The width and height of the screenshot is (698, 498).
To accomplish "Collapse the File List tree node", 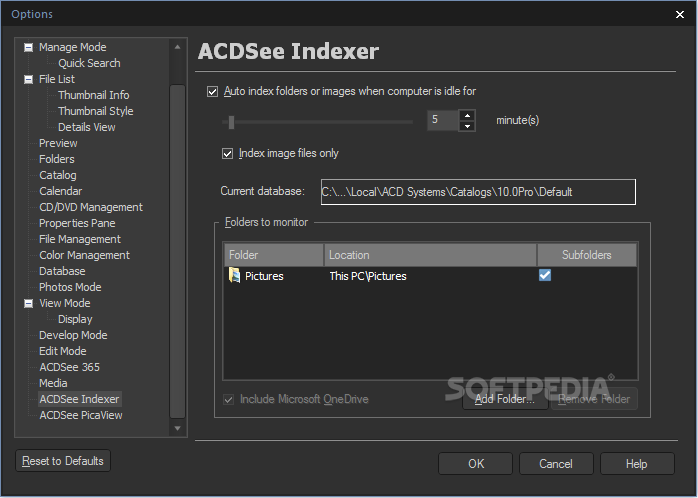I will 28,79.
